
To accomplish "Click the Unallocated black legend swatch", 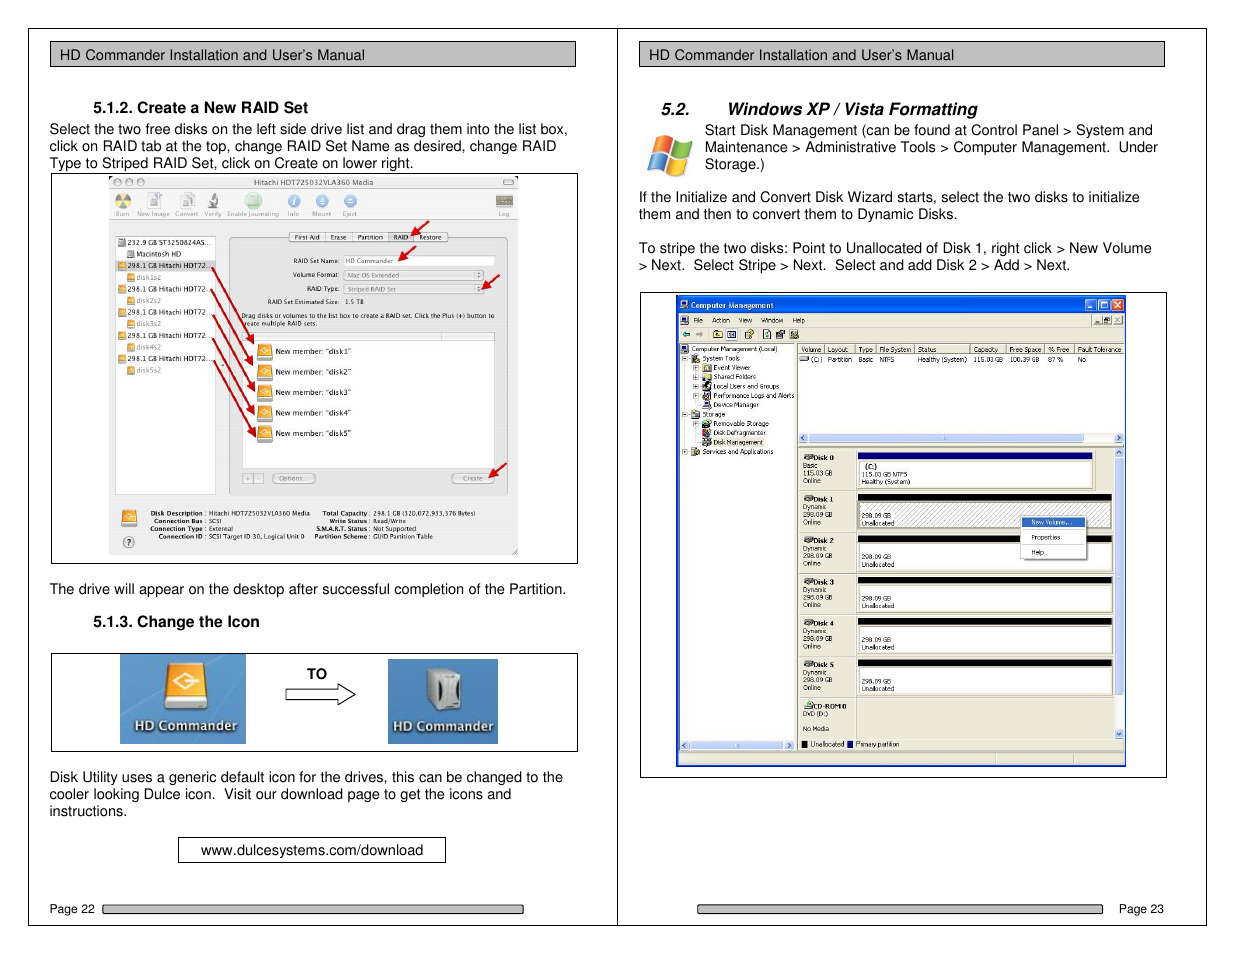I will (x=804, y=744).
